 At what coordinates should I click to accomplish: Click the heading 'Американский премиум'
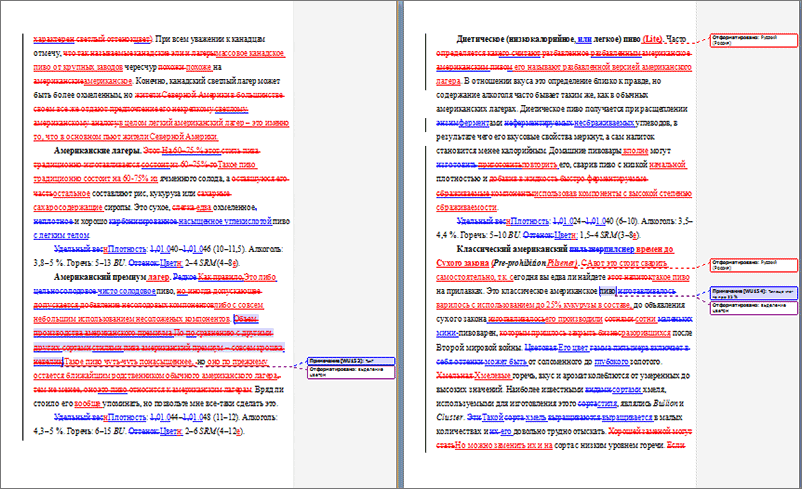point(100,277)
